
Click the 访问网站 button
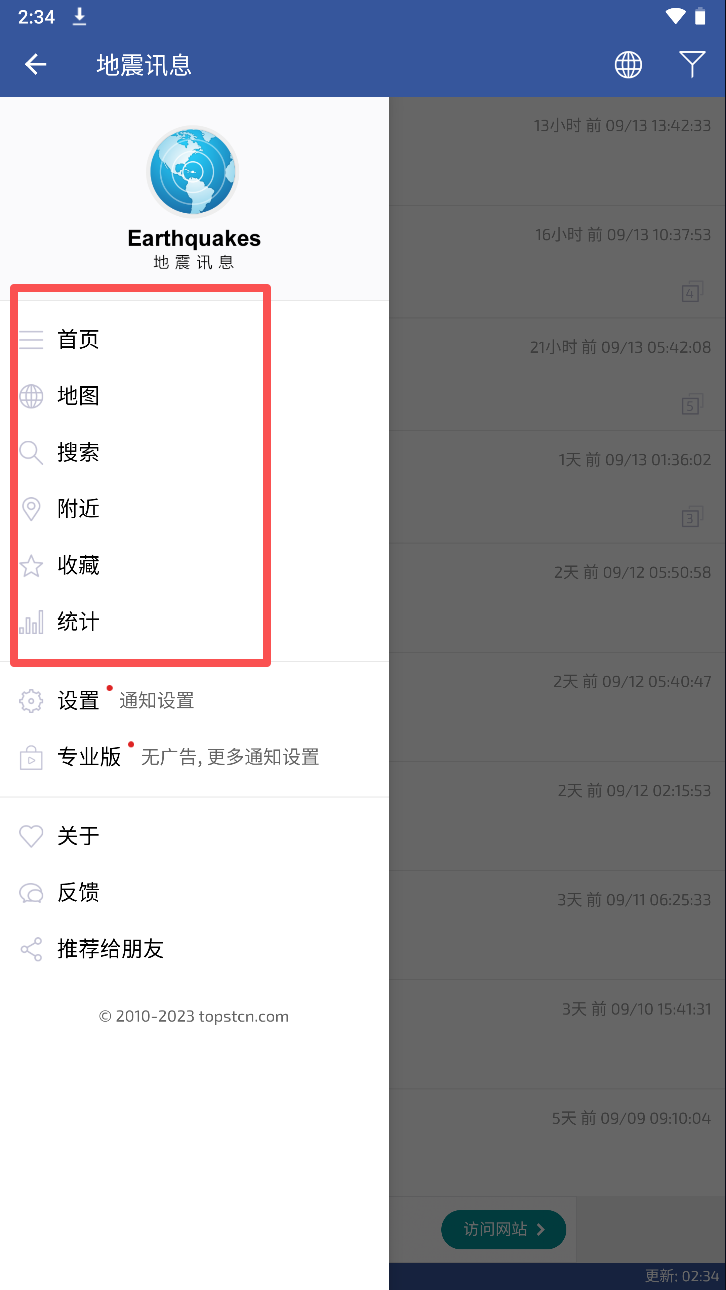click(x=503, y=1229)
